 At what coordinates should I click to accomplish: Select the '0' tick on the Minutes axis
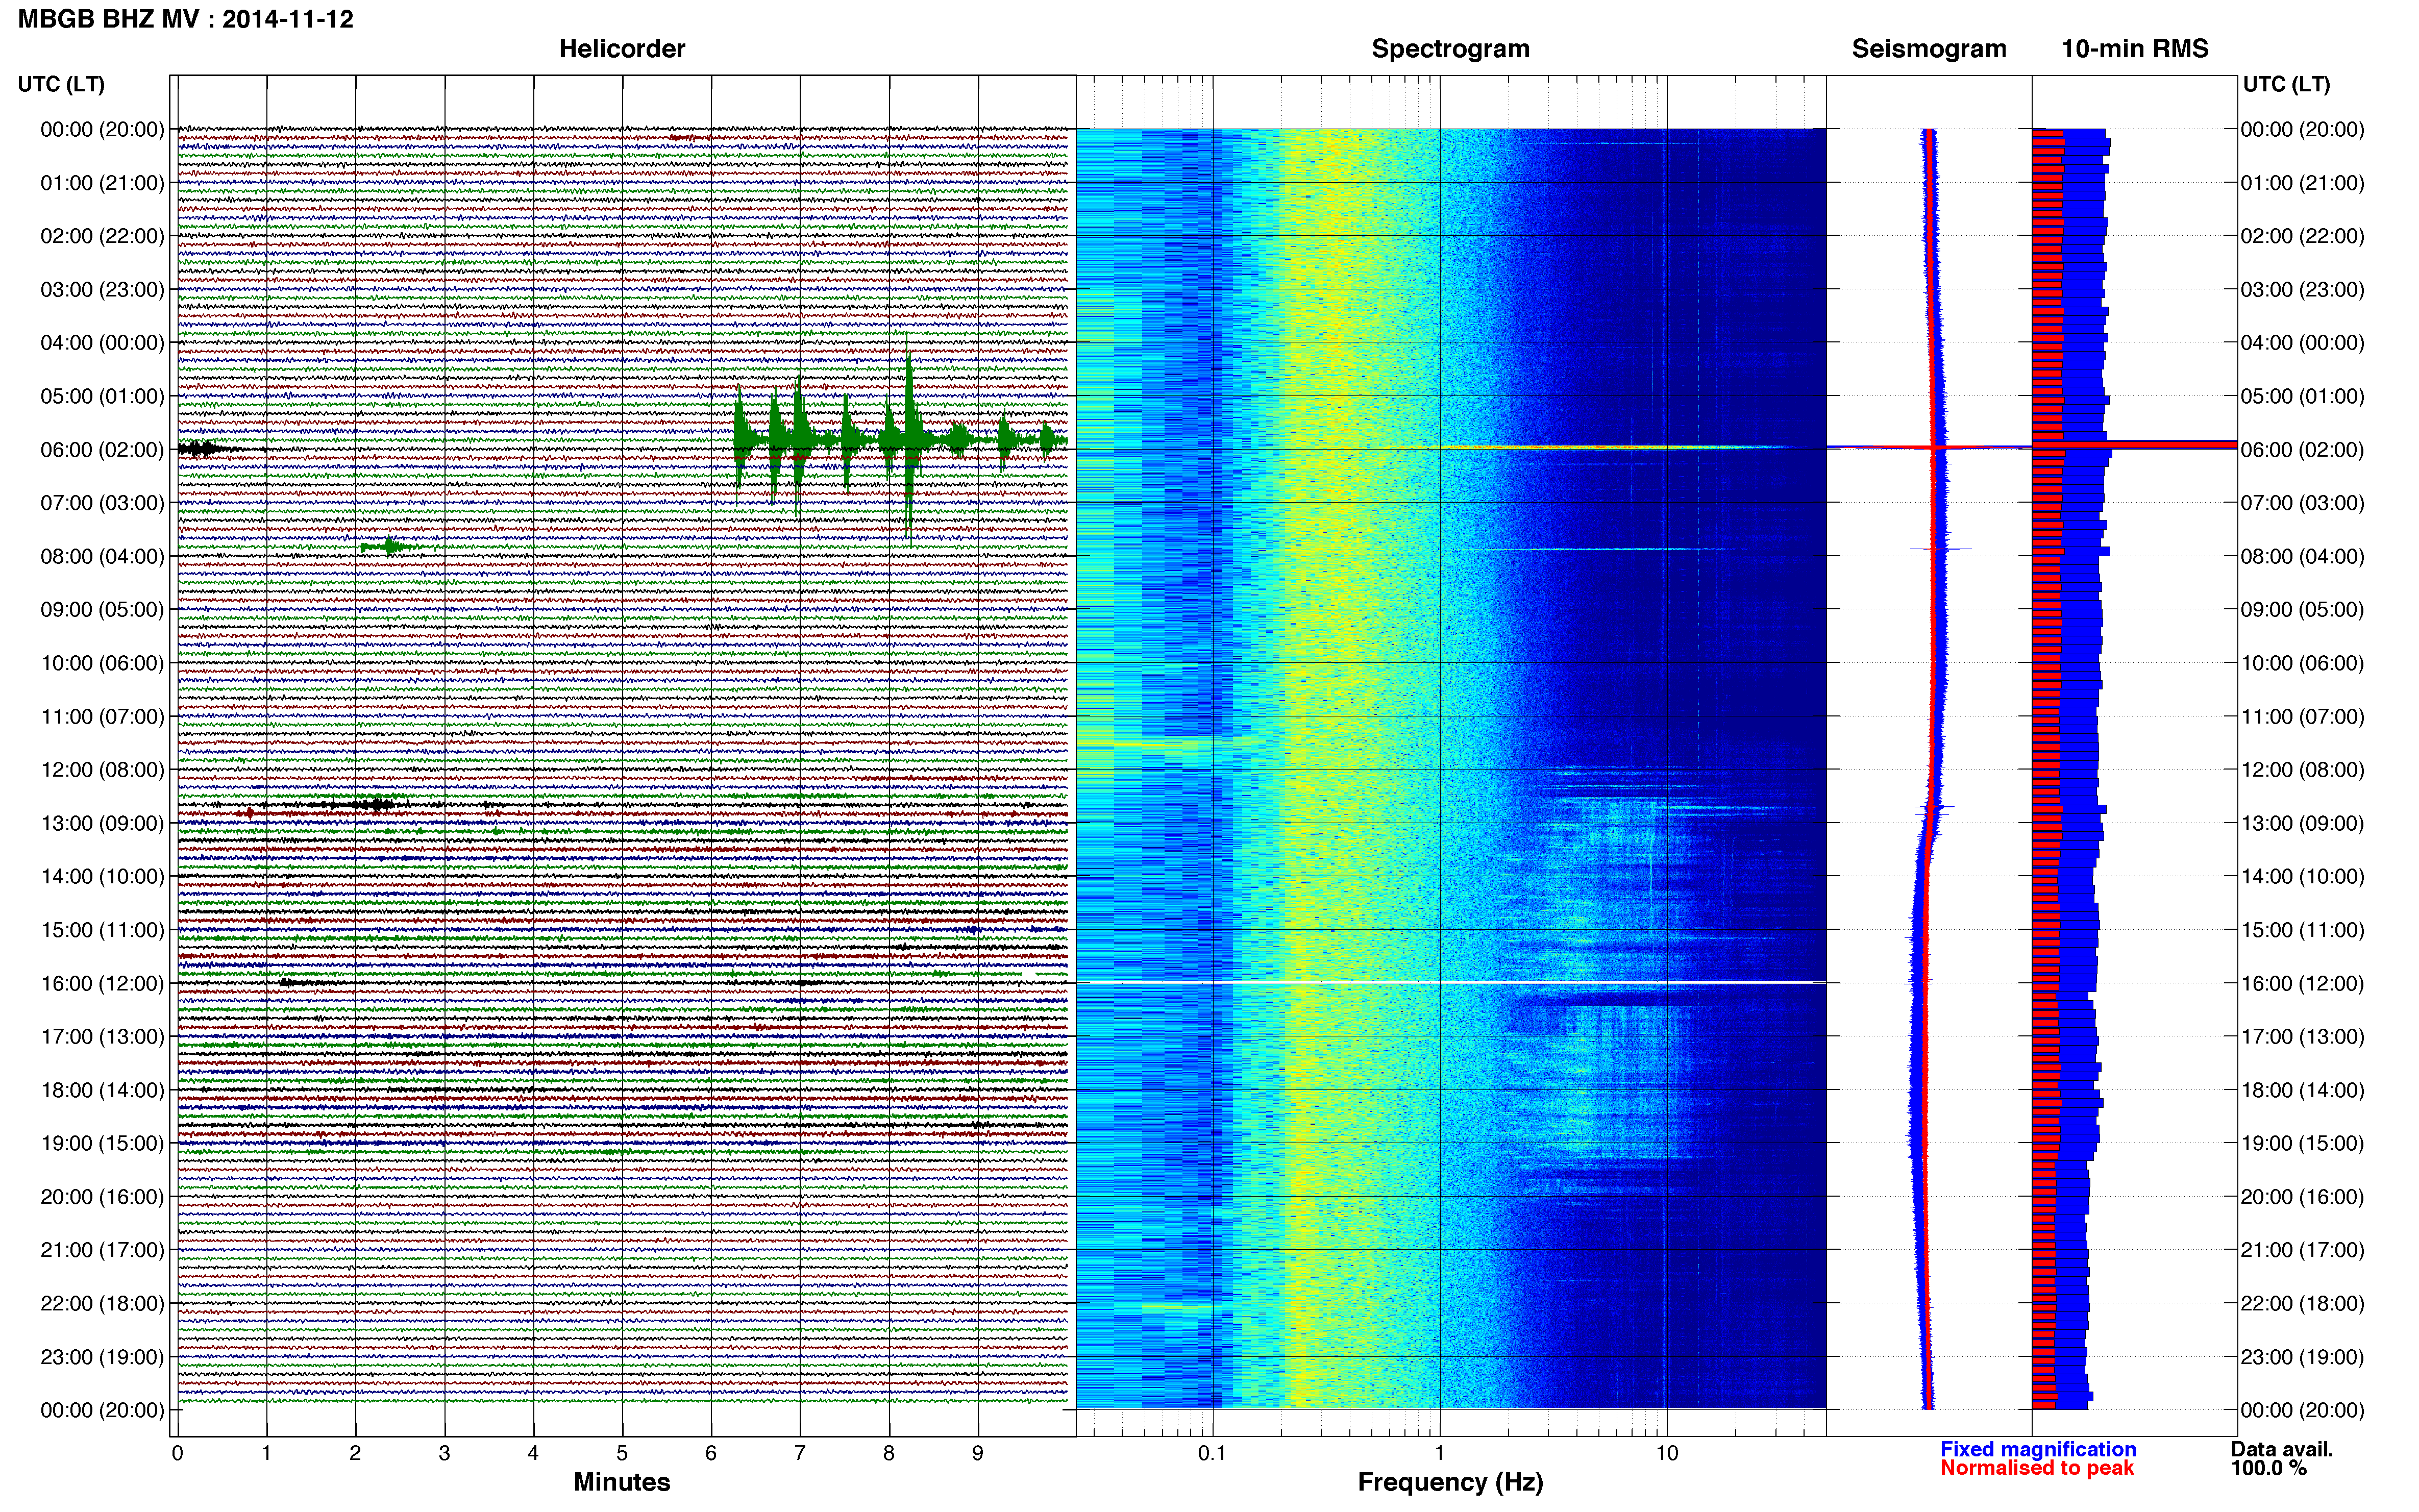[178, 1453]
